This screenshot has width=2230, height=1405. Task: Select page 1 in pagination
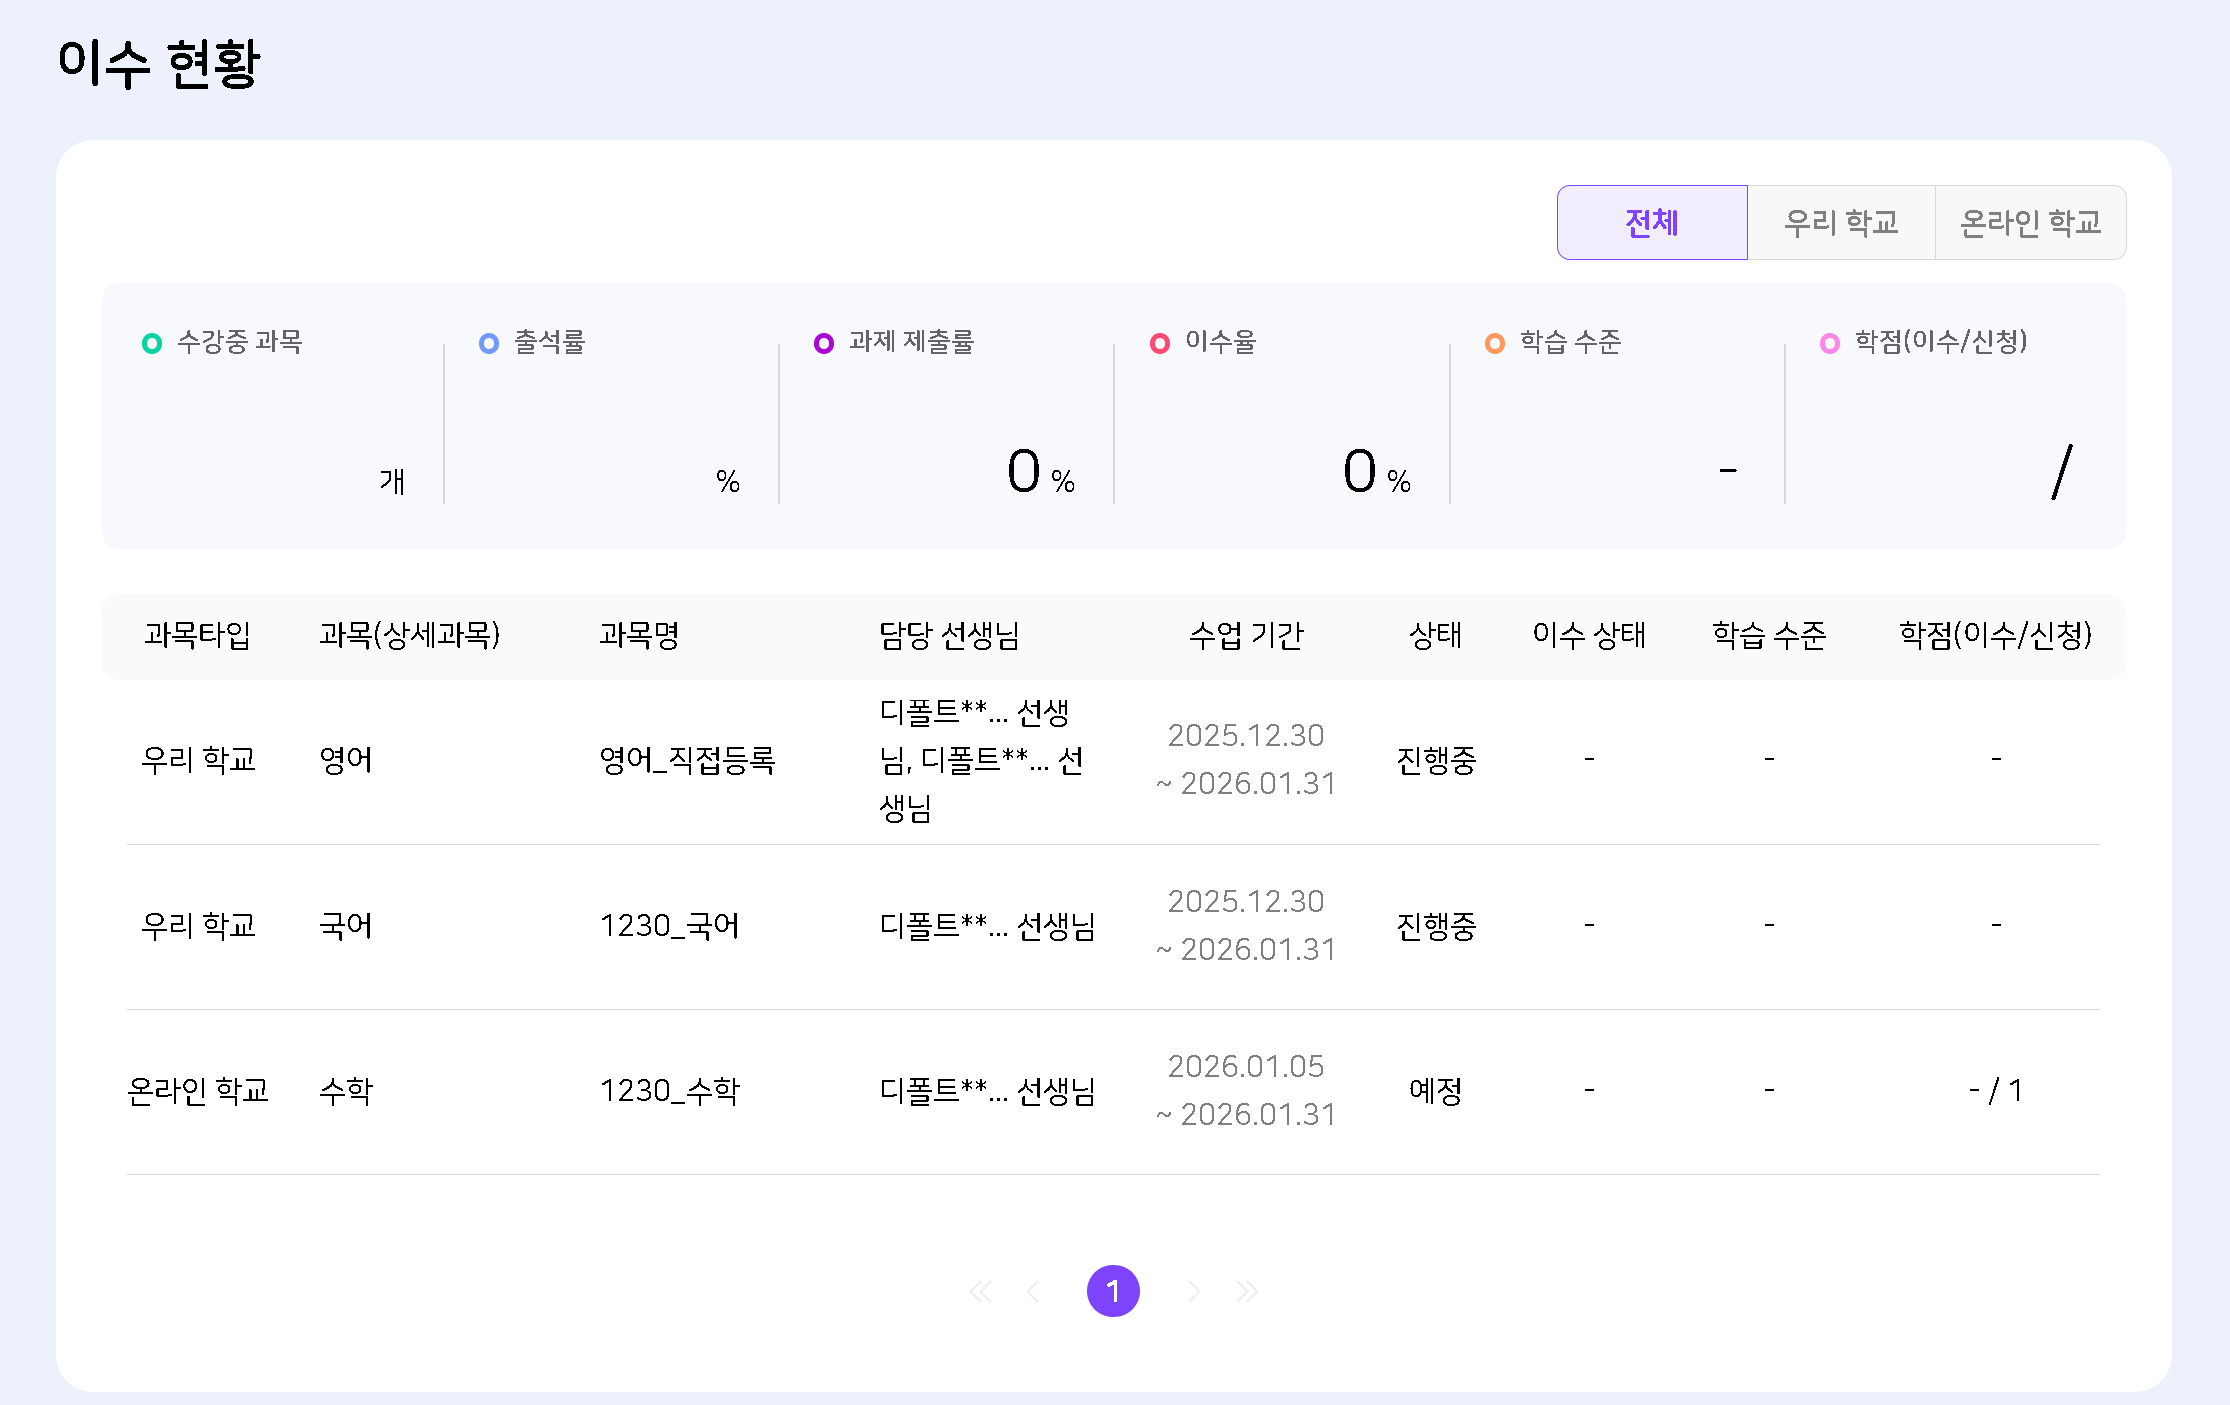tap(1113, 1291)
